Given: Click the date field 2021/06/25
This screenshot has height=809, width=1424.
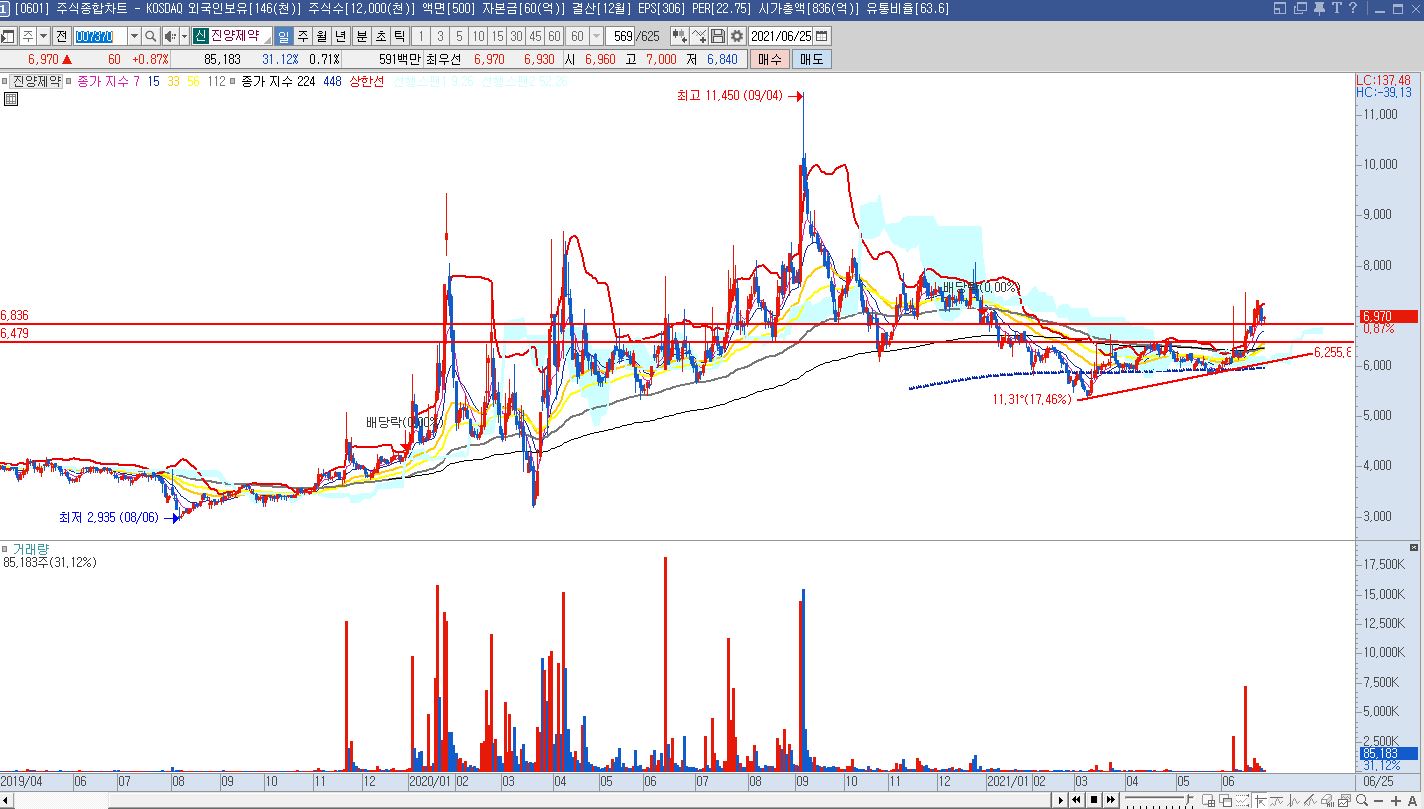Looking at the screenshot, I should [781, 36].
